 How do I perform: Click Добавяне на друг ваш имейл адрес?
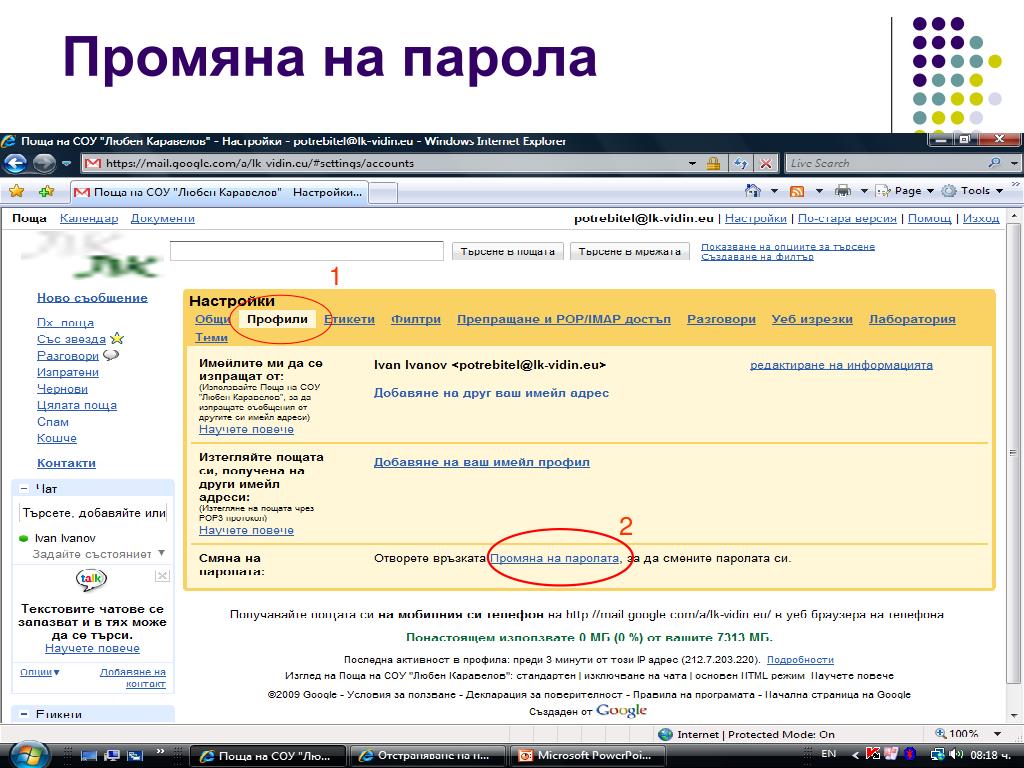click(491, 393)
